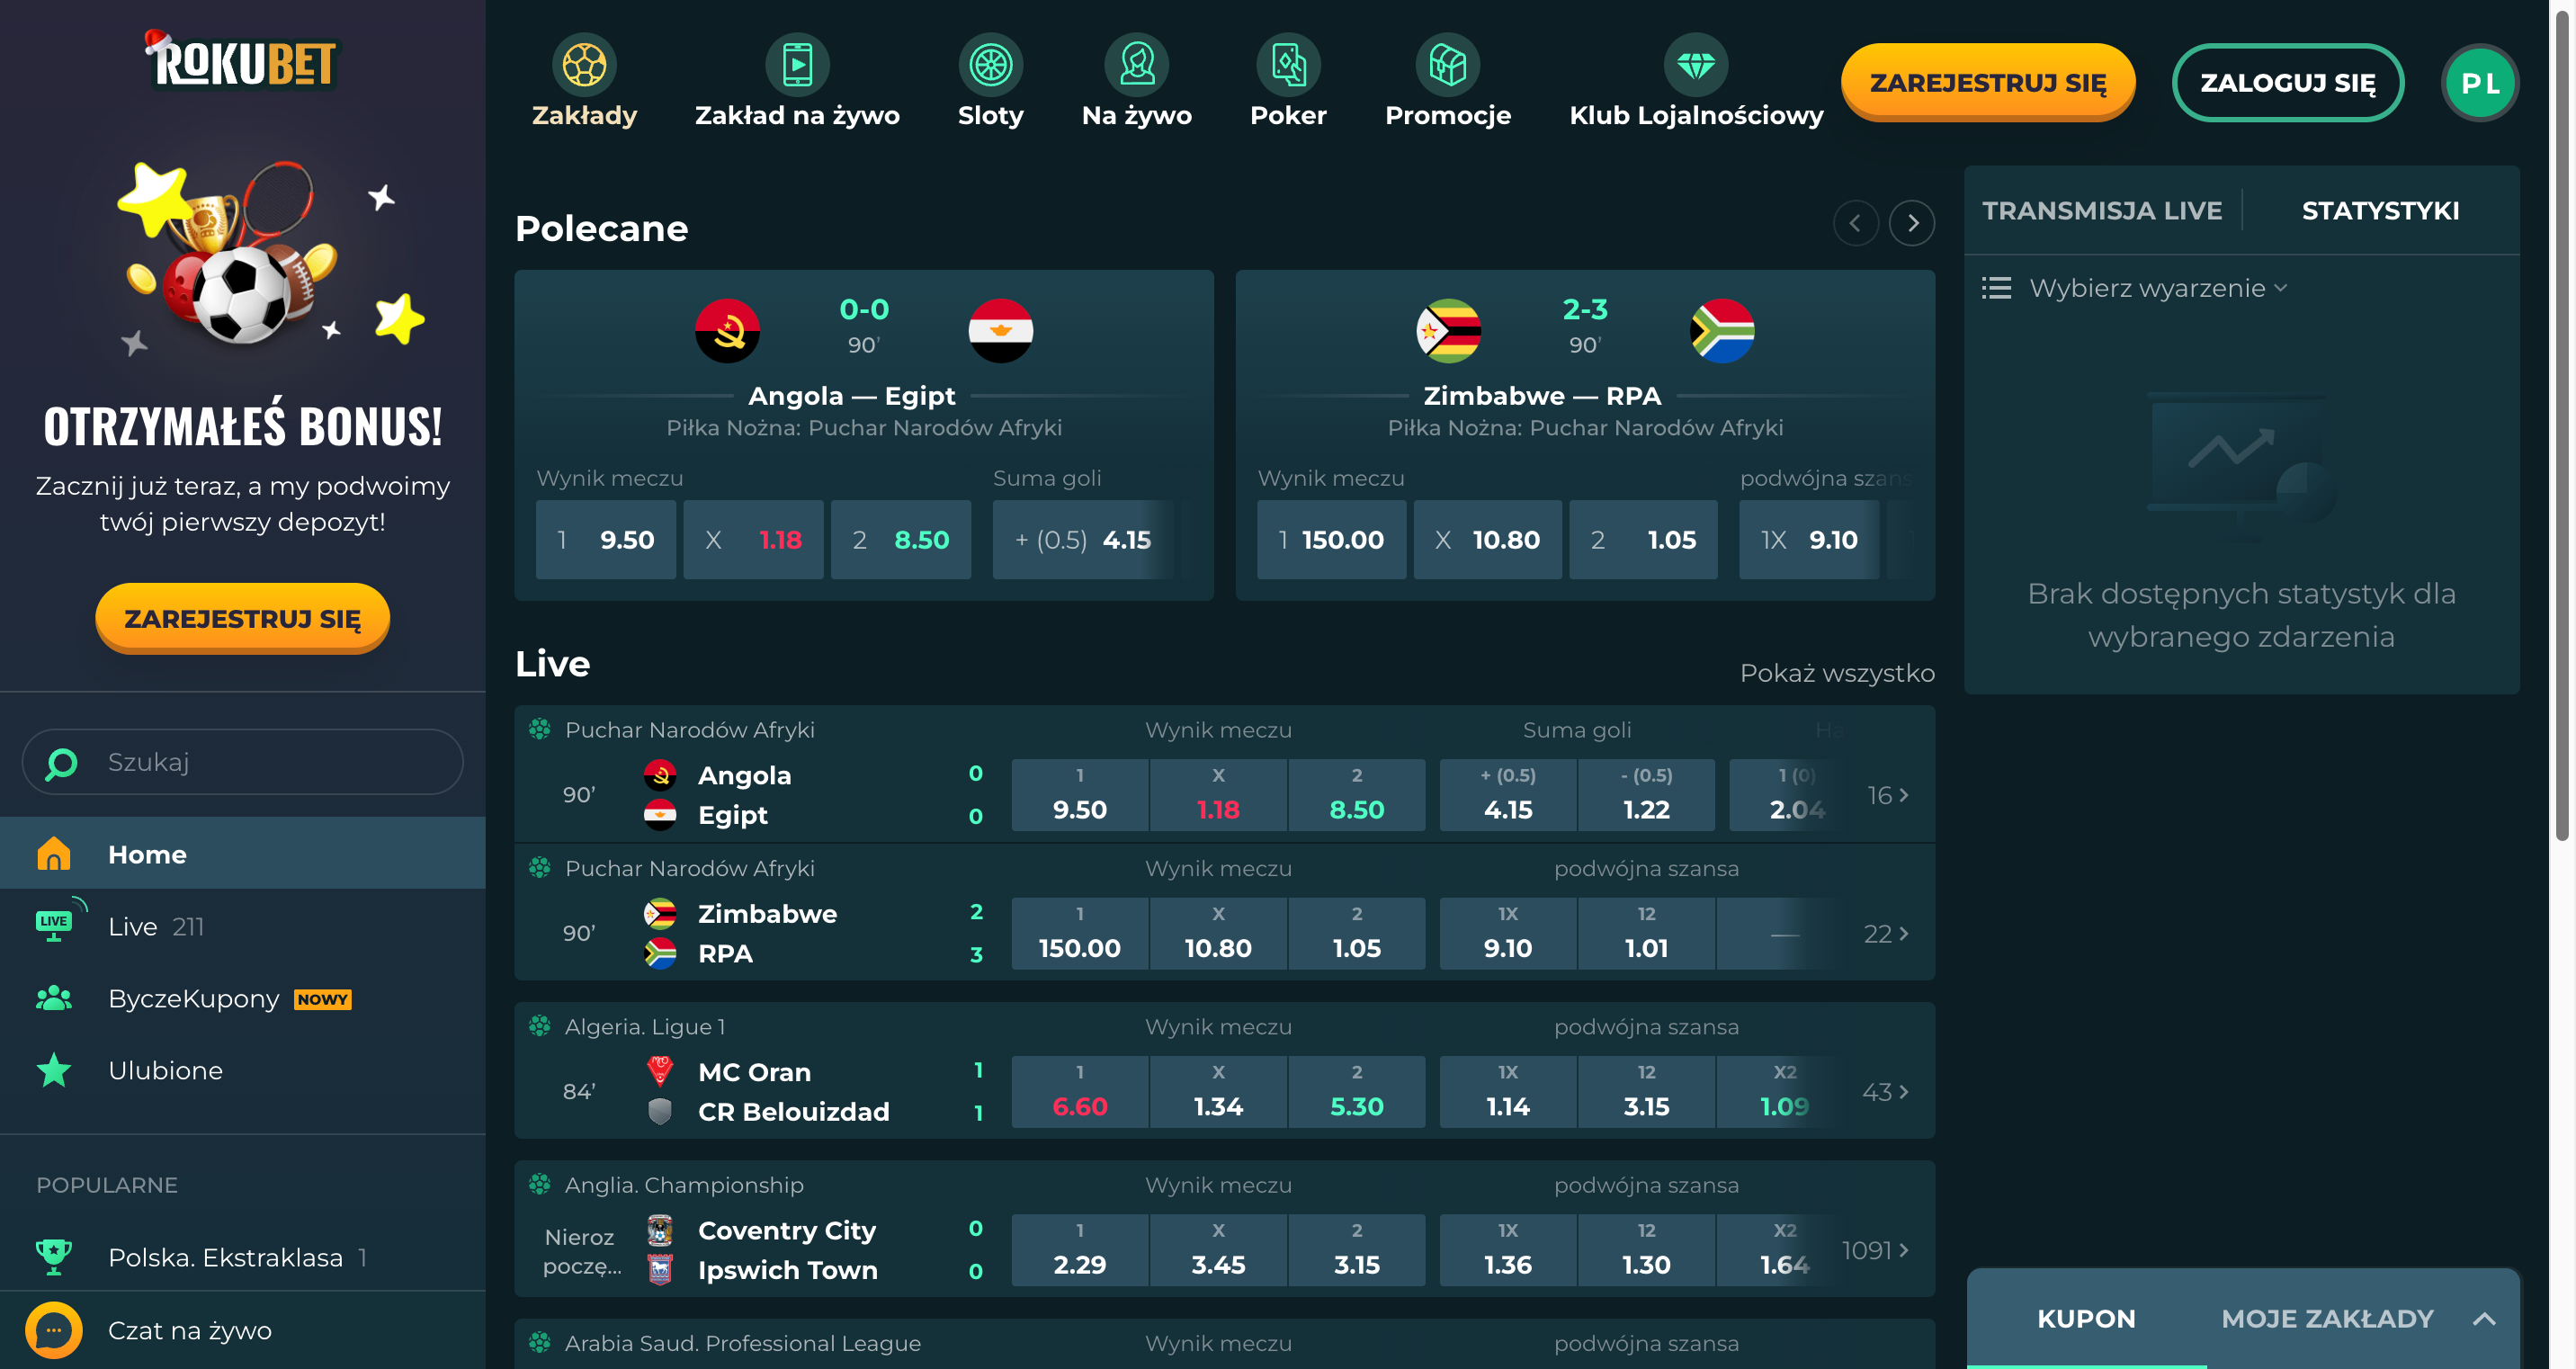The width and height of the screenshot is (2576, 1369).
Task: Select 150.00 in Polecane Zimbabwe card
Action: click(x=1331, y=540)
